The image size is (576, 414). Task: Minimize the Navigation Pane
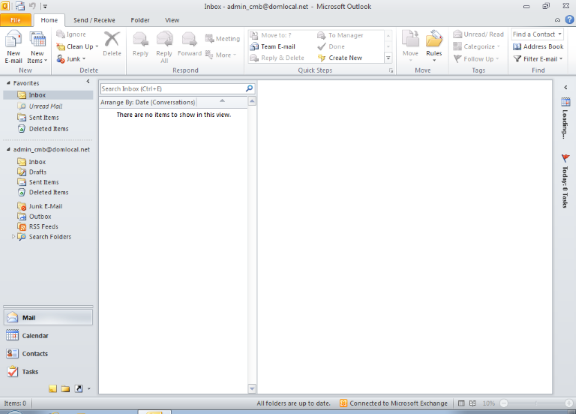click(88, 82)
